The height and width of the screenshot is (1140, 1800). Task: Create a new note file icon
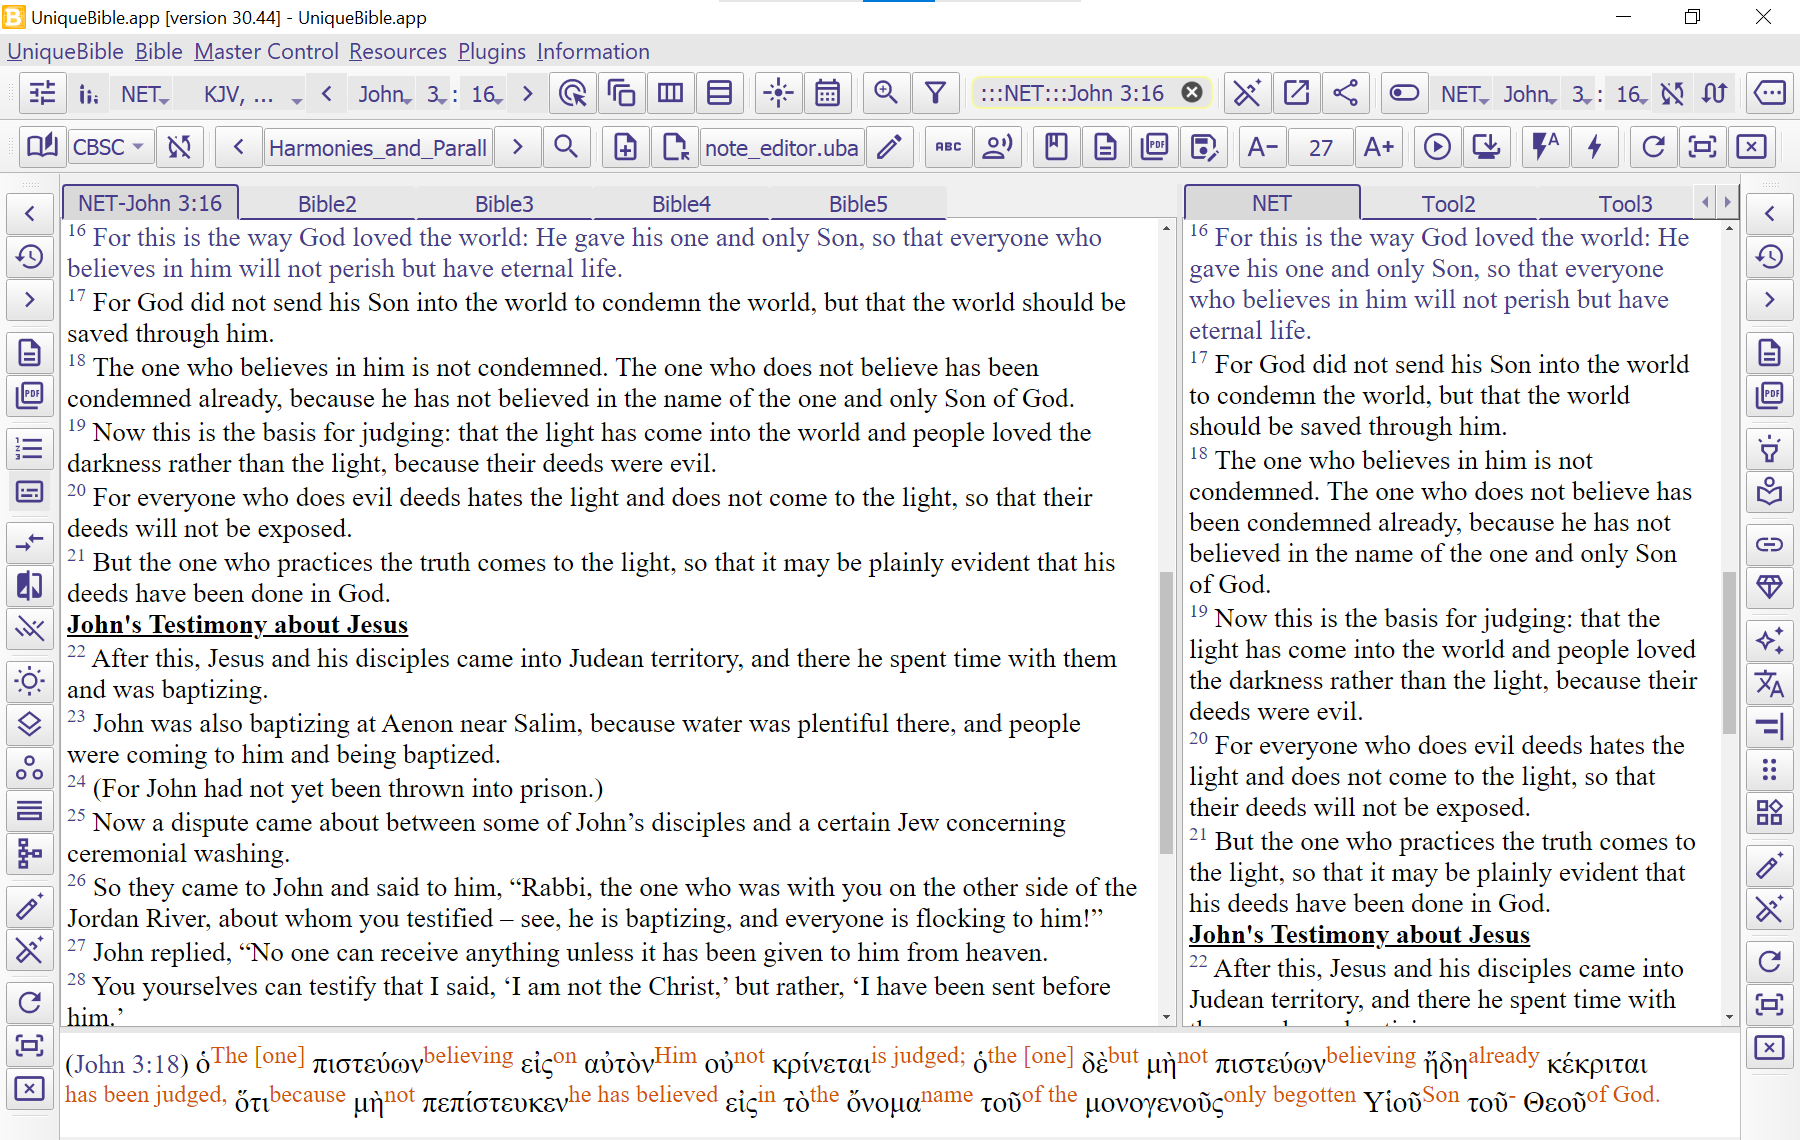coord(625,147)
